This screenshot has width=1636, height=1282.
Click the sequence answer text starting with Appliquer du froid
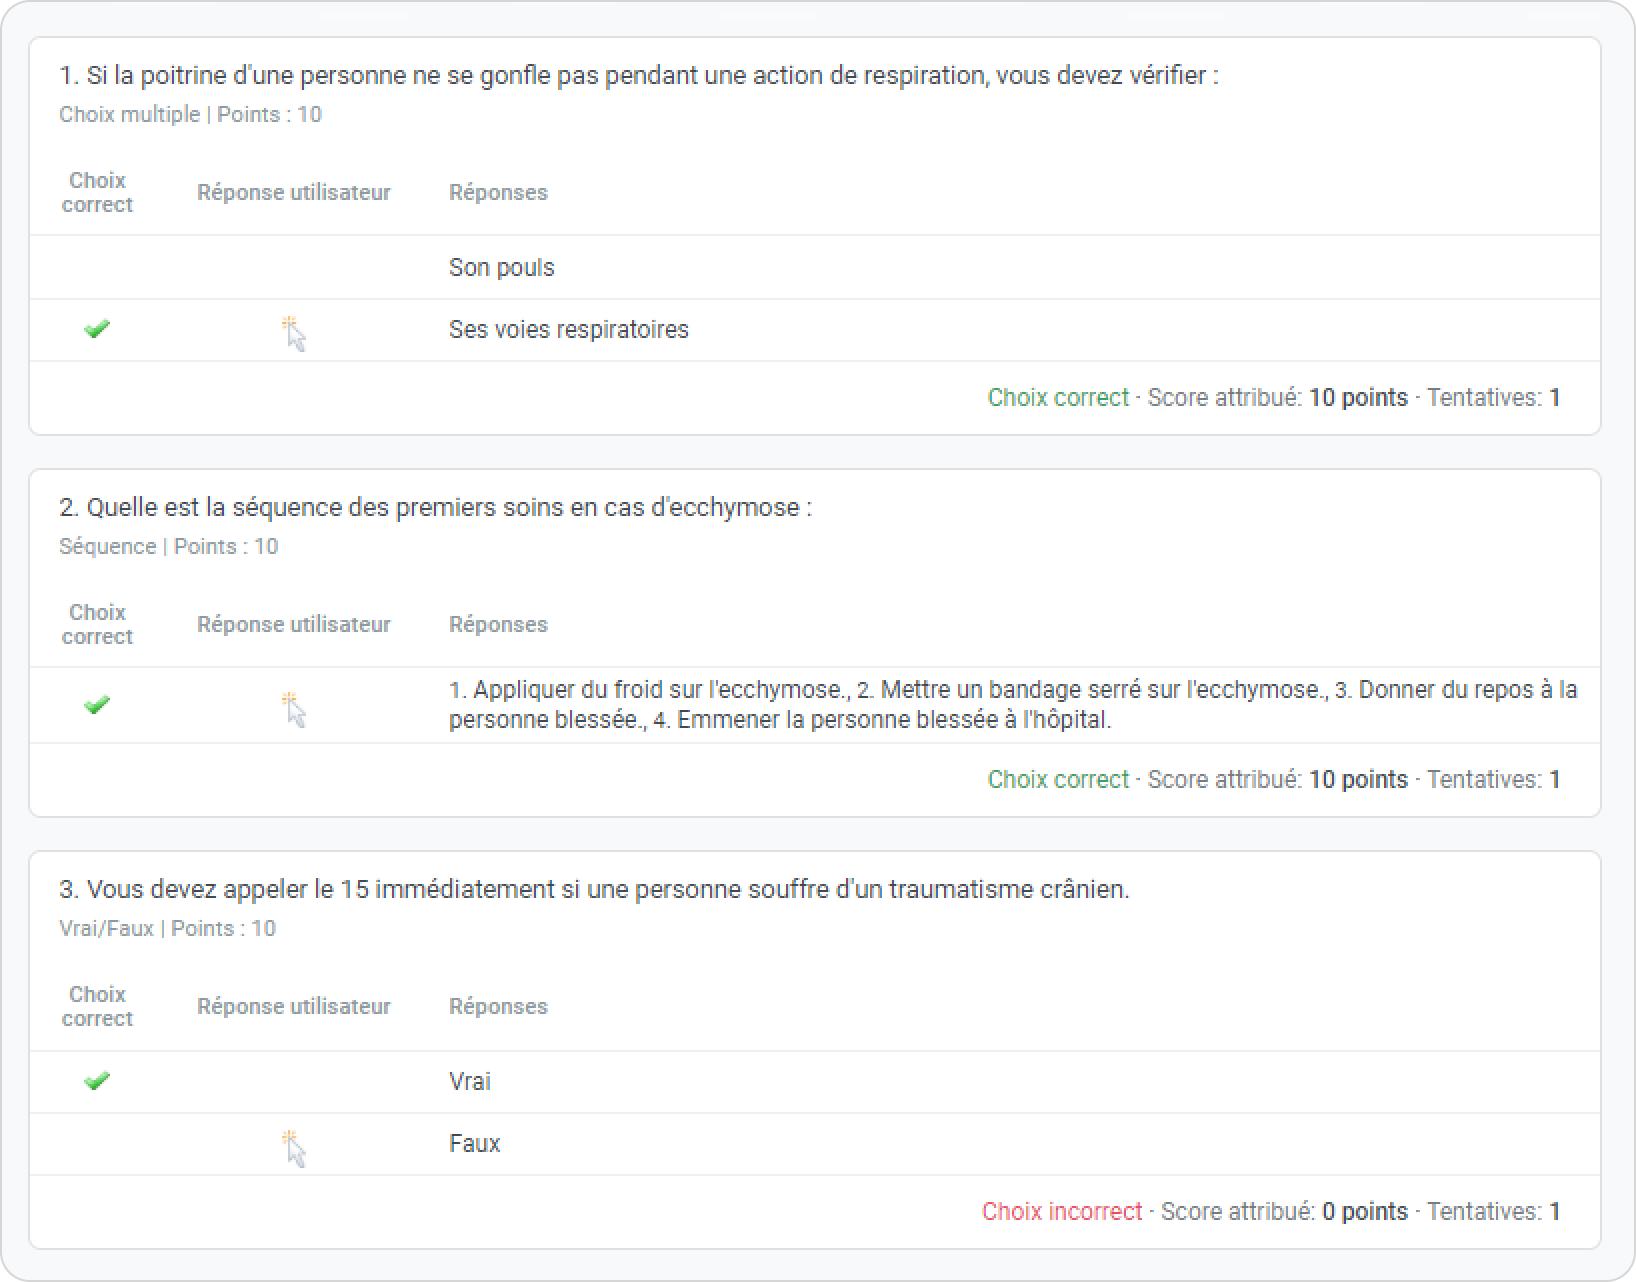point(1012,704)
